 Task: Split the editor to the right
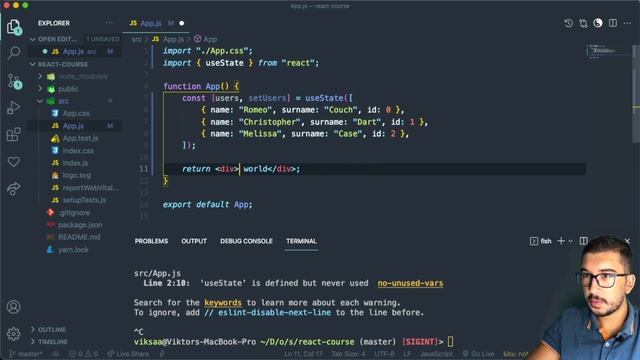[x=613, y=23]
